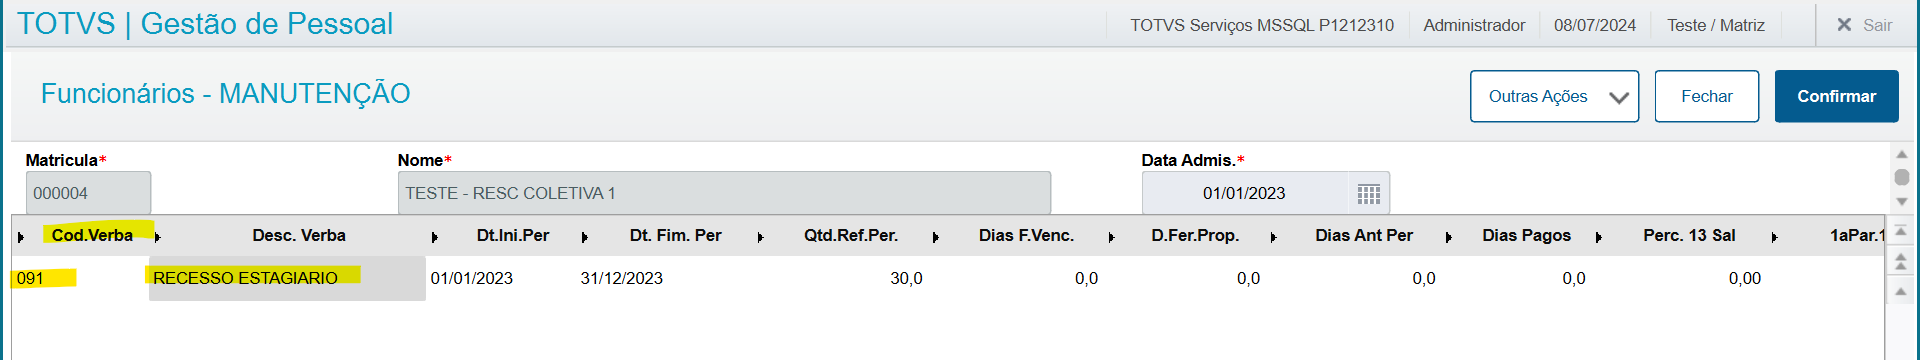Click the arrow marker before Cod.Verba column
The width and height of the screenshot is (1920, 360).
click(x=21, y=237)
